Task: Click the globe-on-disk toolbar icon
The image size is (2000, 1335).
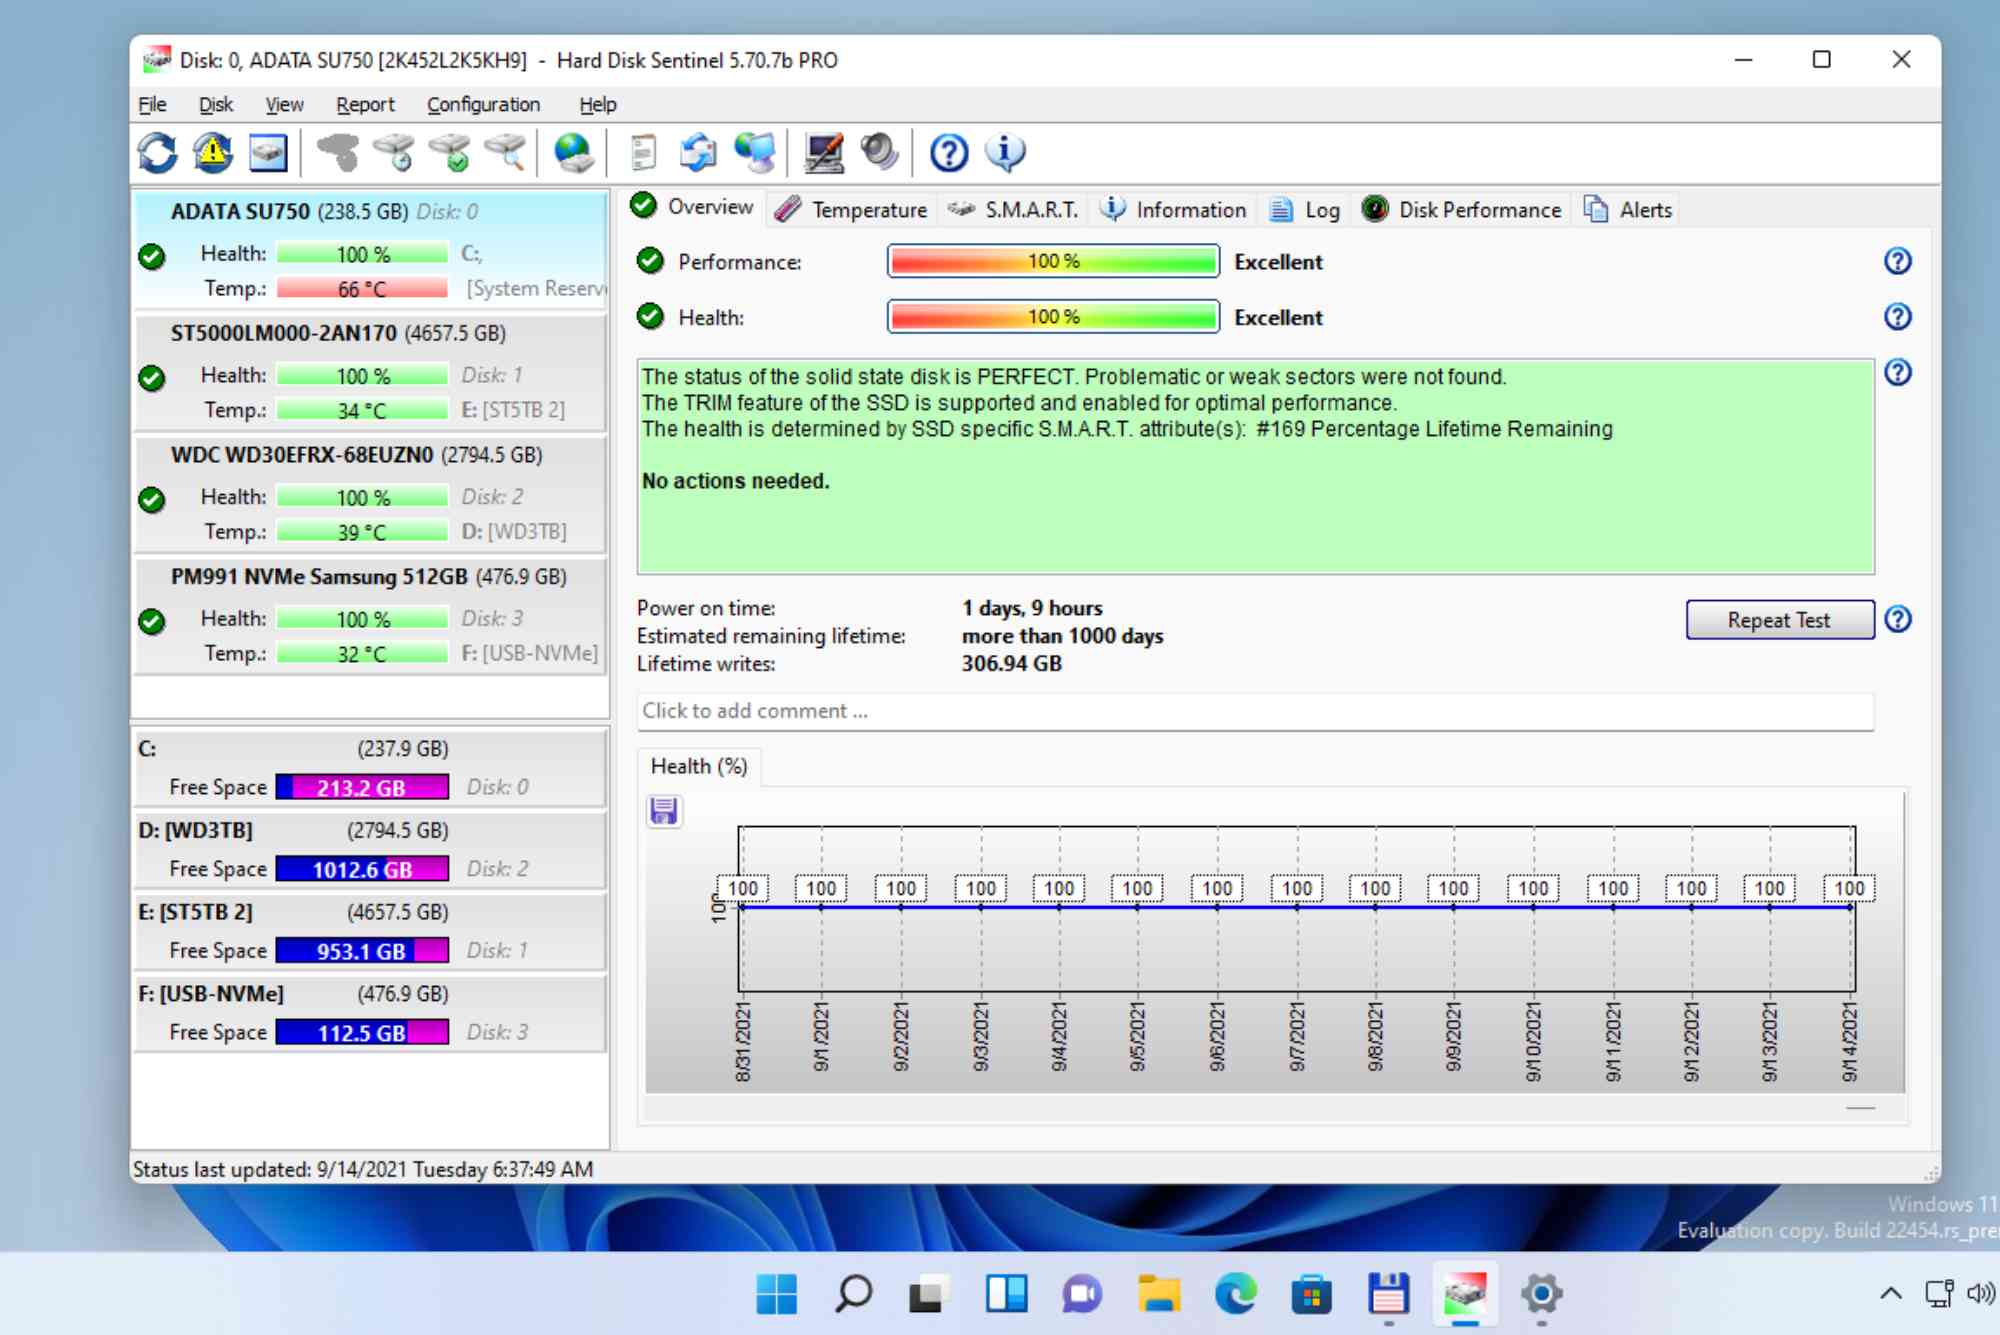Action: (574, 153)
